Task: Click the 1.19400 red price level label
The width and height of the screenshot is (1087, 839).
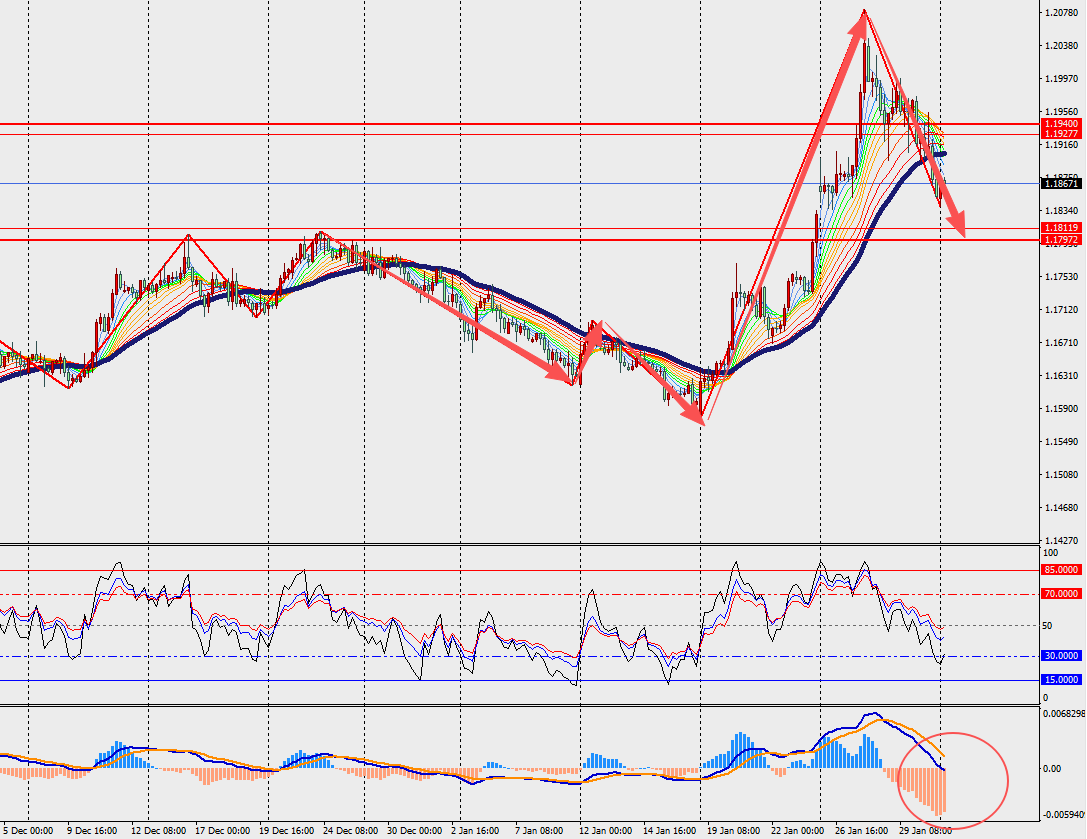Action: pos(1061,123)
